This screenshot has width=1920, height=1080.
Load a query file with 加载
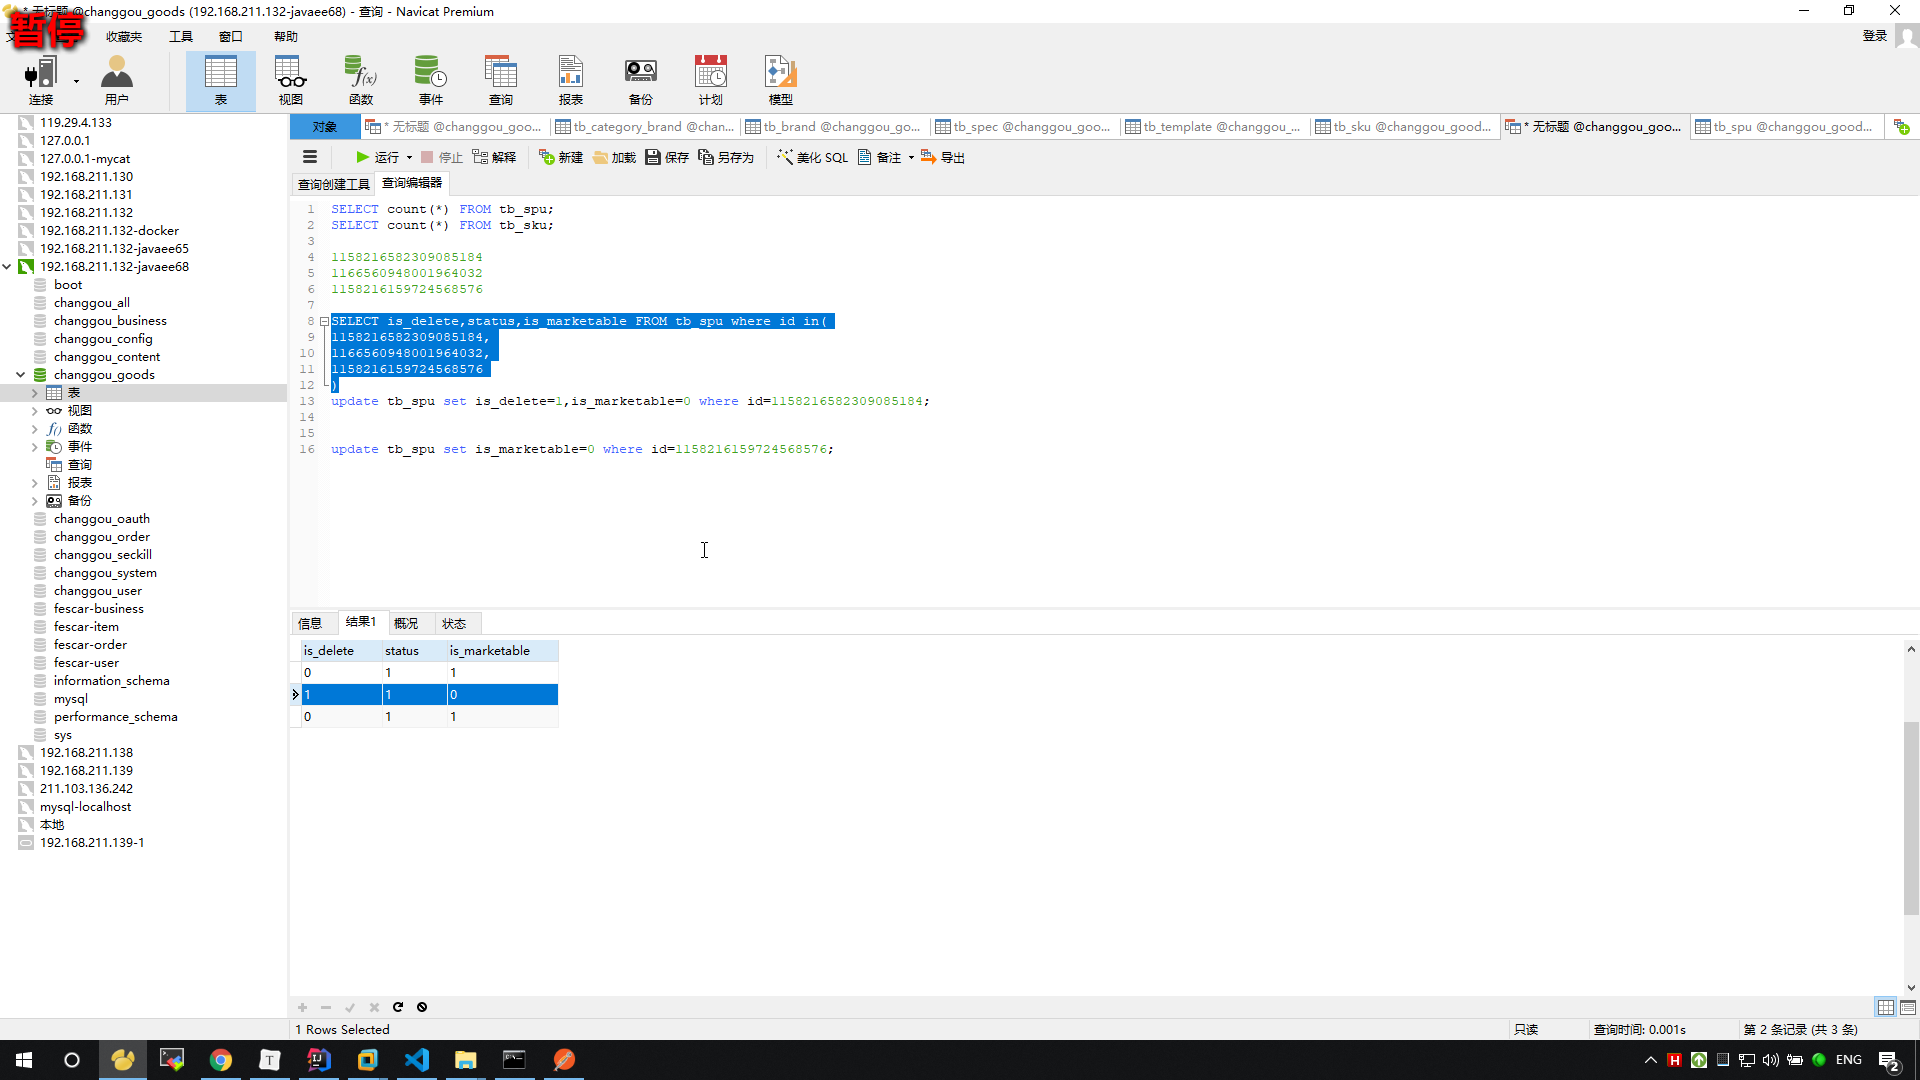tap(614, 157)
